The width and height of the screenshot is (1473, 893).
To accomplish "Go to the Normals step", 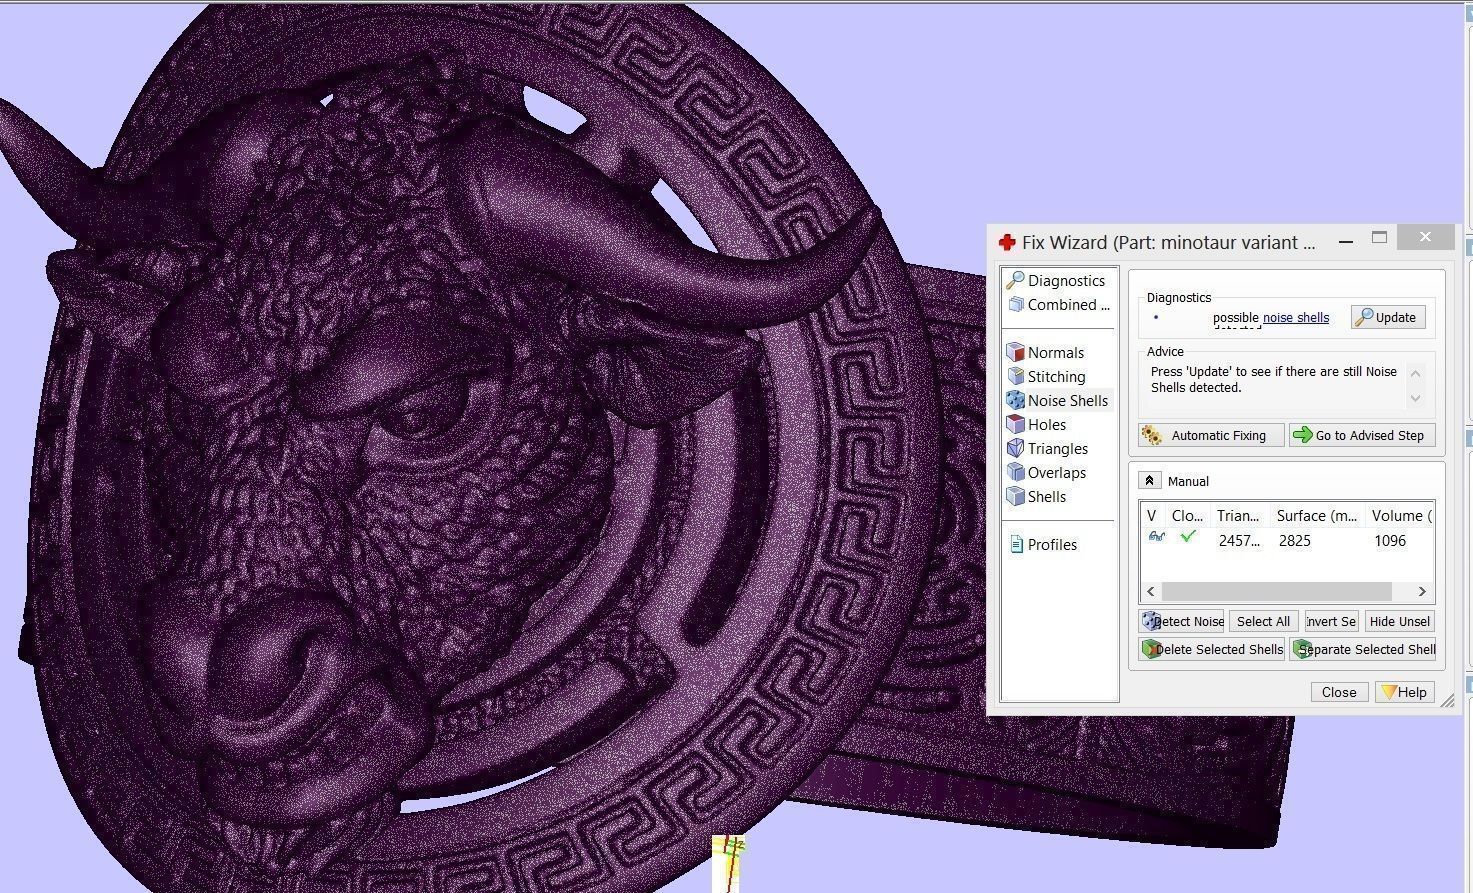I will point(1045,353).
